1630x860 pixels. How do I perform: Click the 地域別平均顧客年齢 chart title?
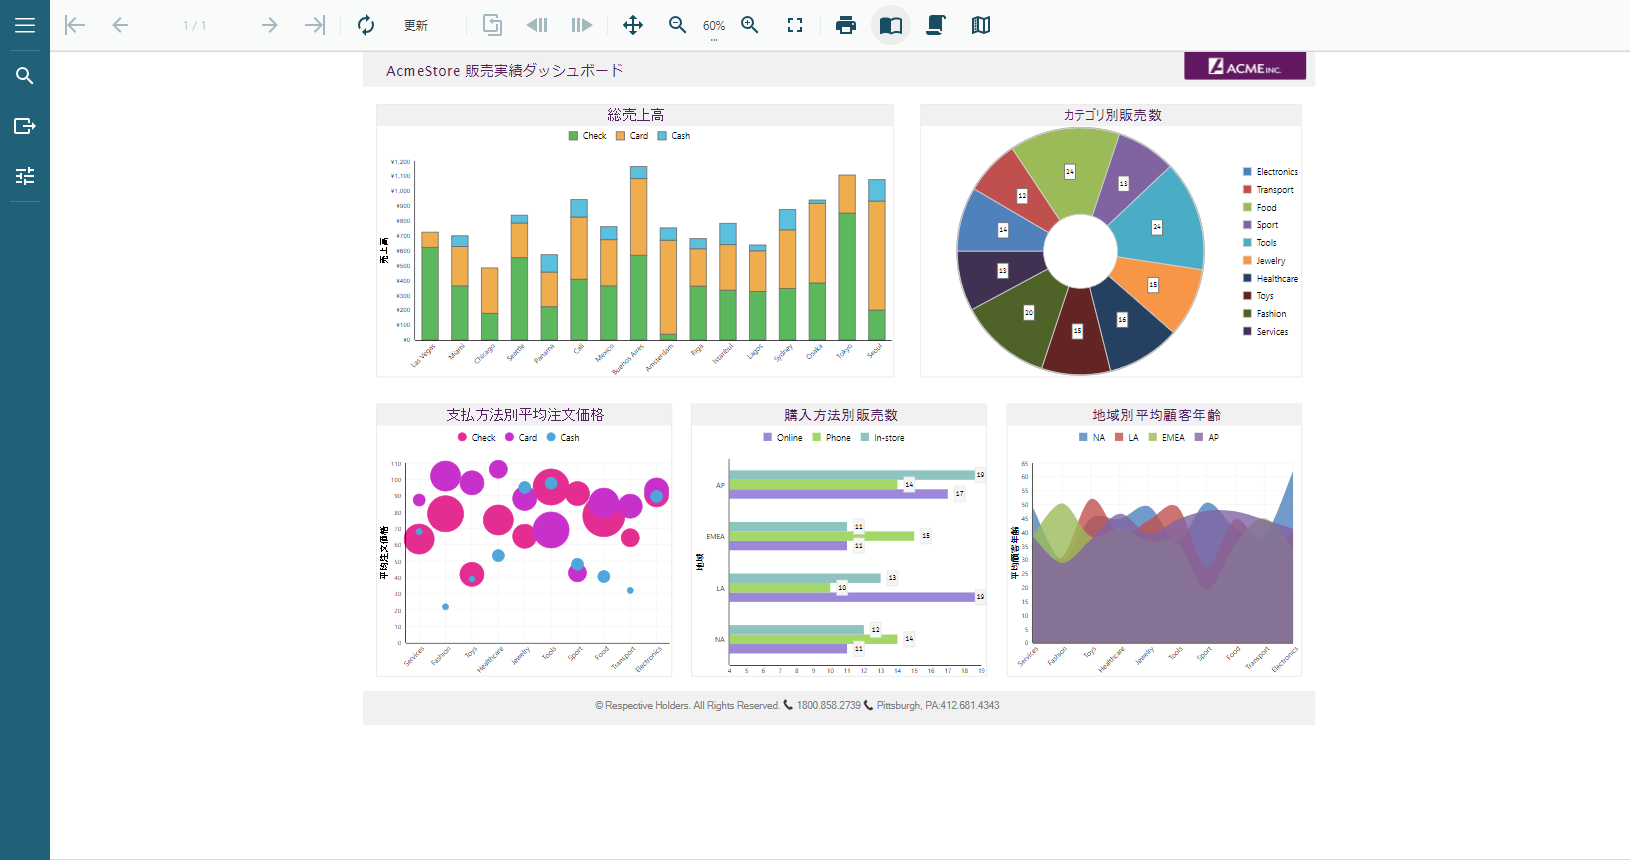pyautogui.click(x=1156, y=415)
